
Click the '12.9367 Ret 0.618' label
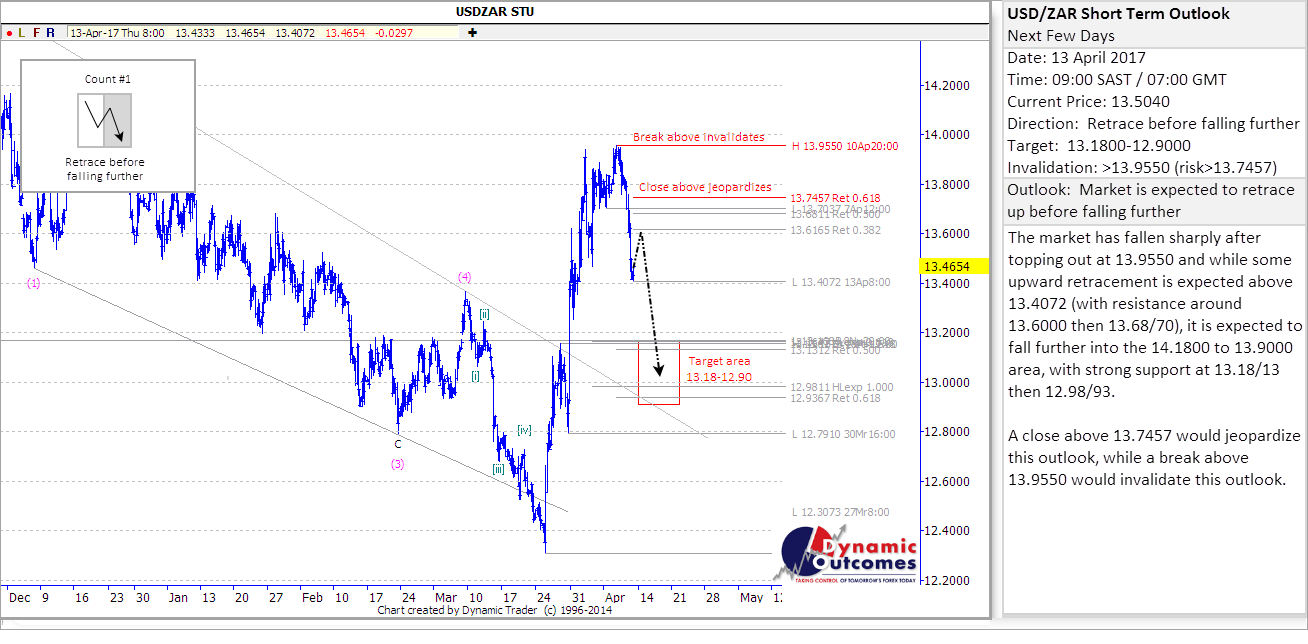click(836, 398)
